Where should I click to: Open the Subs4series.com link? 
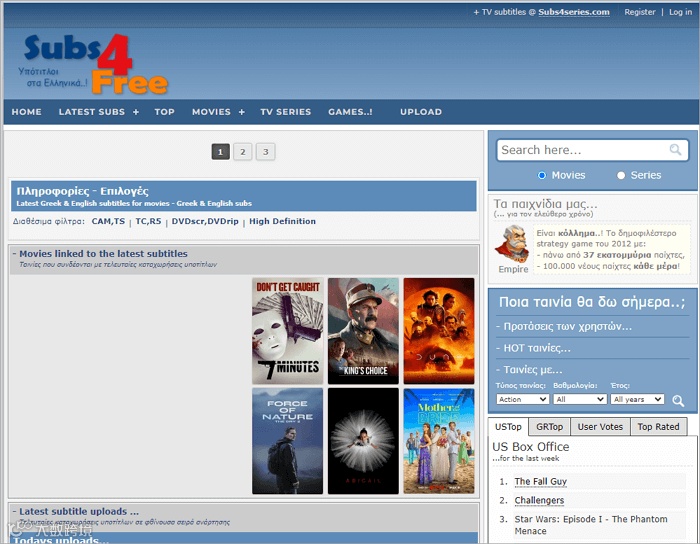click(574, 12)
